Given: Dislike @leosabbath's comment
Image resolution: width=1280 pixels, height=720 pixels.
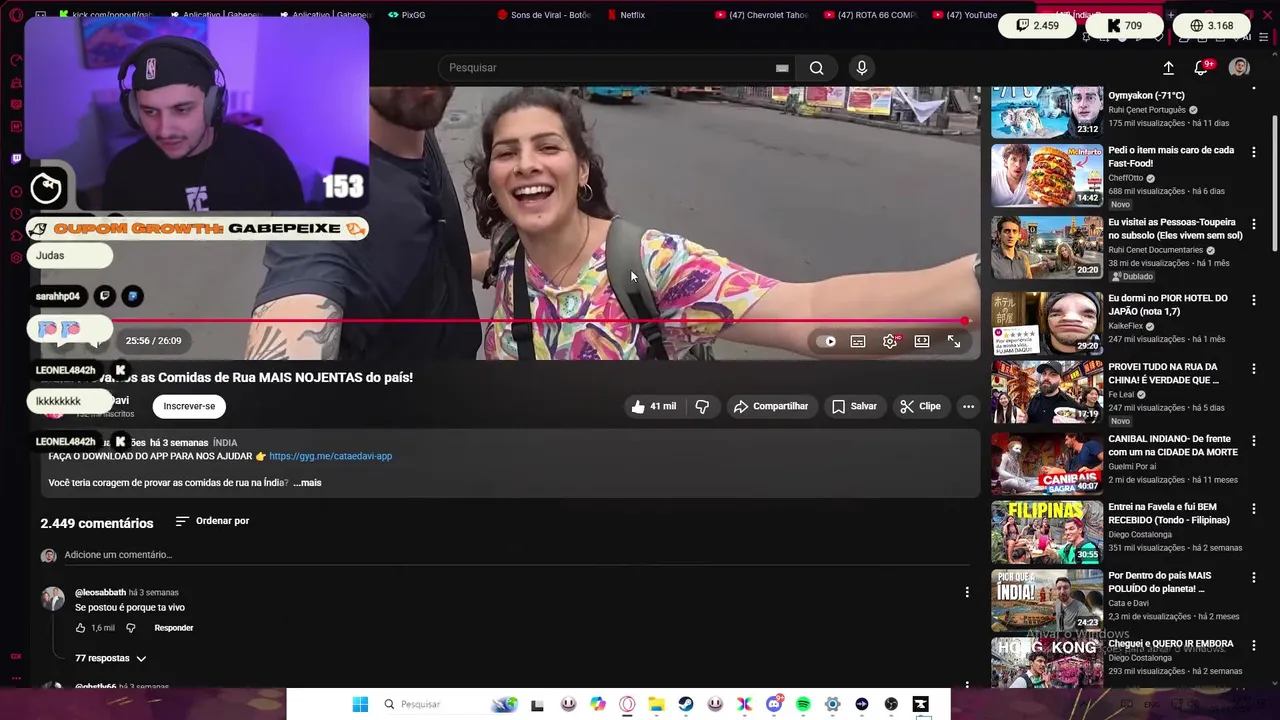Looking at the screenshot, I should click(x=130, y=628).
